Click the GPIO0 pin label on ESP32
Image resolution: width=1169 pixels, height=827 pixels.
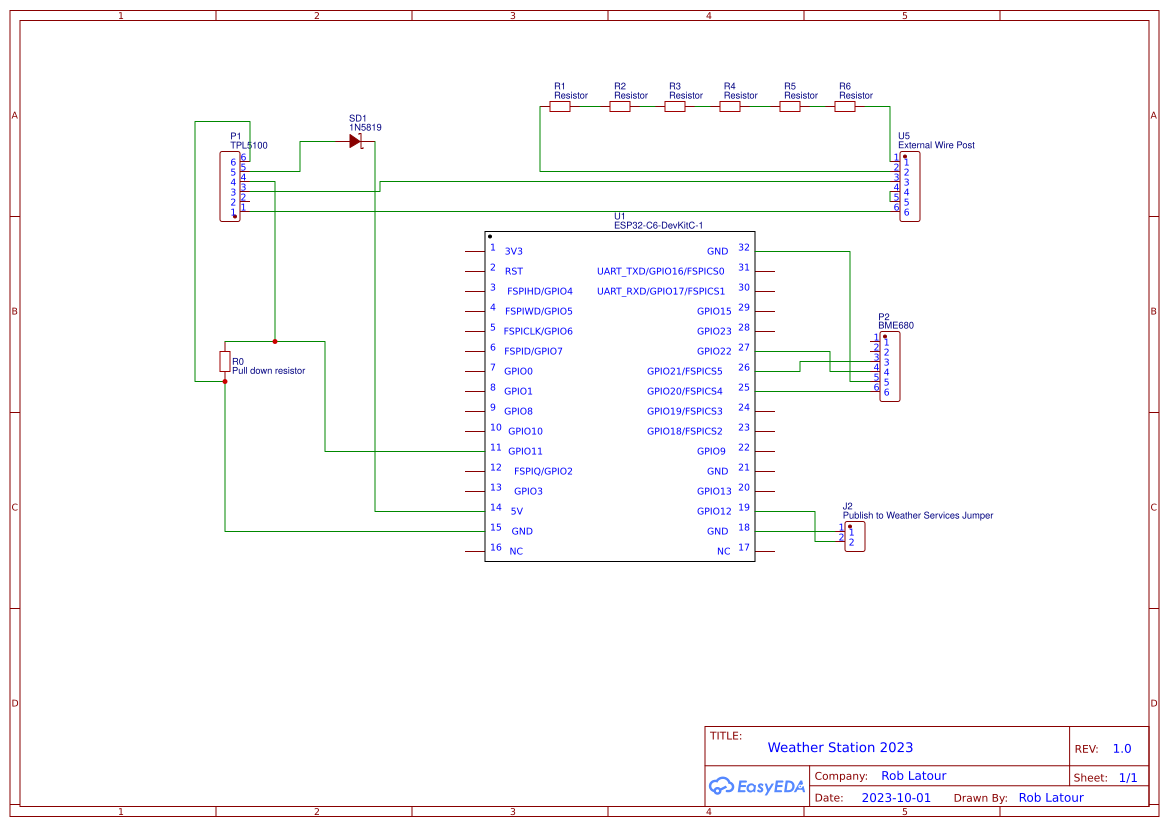[x=518, y=371]
